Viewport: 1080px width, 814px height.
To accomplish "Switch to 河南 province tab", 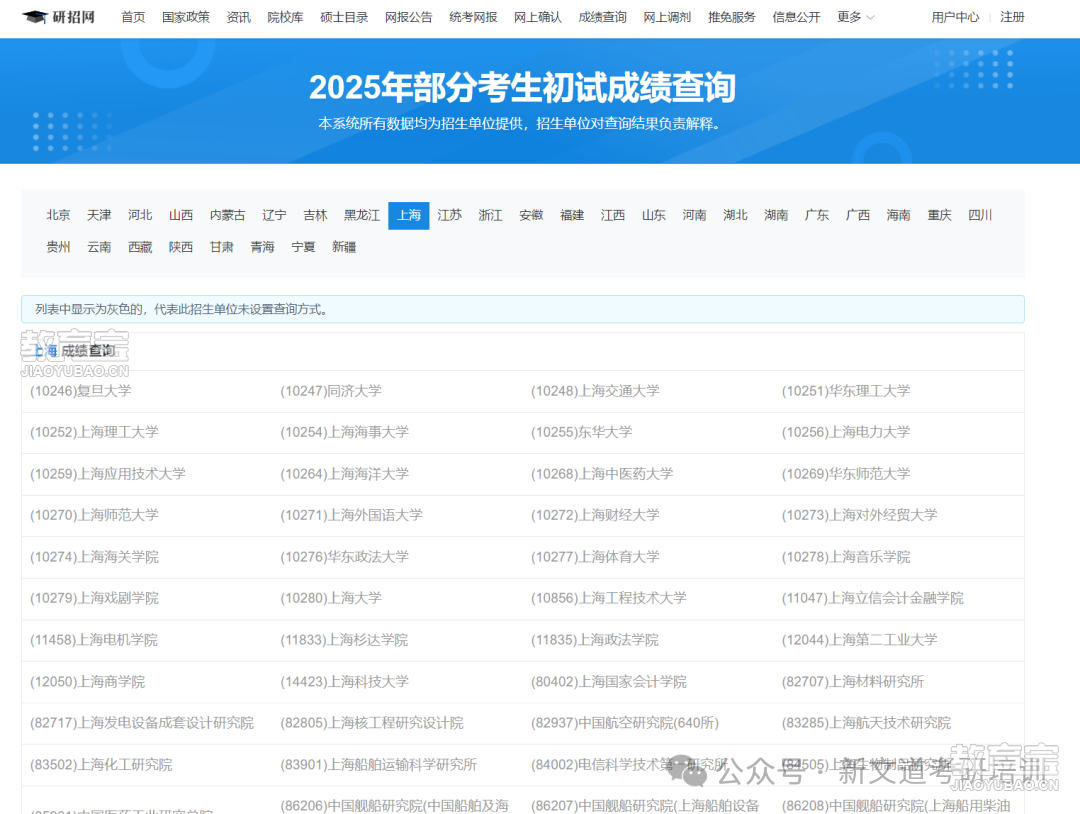I will click(x=694, y=215).
